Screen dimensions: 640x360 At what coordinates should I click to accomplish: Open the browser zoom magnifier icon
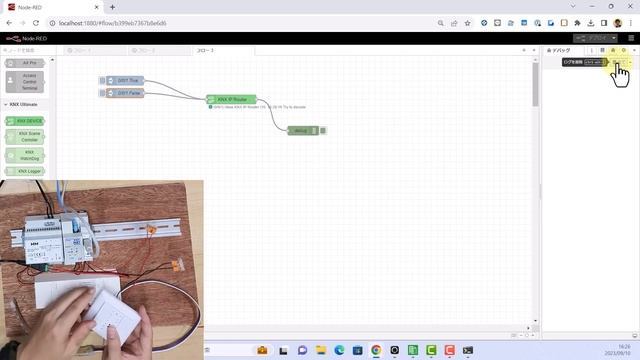pyautogui.click(x=440, y=23)
